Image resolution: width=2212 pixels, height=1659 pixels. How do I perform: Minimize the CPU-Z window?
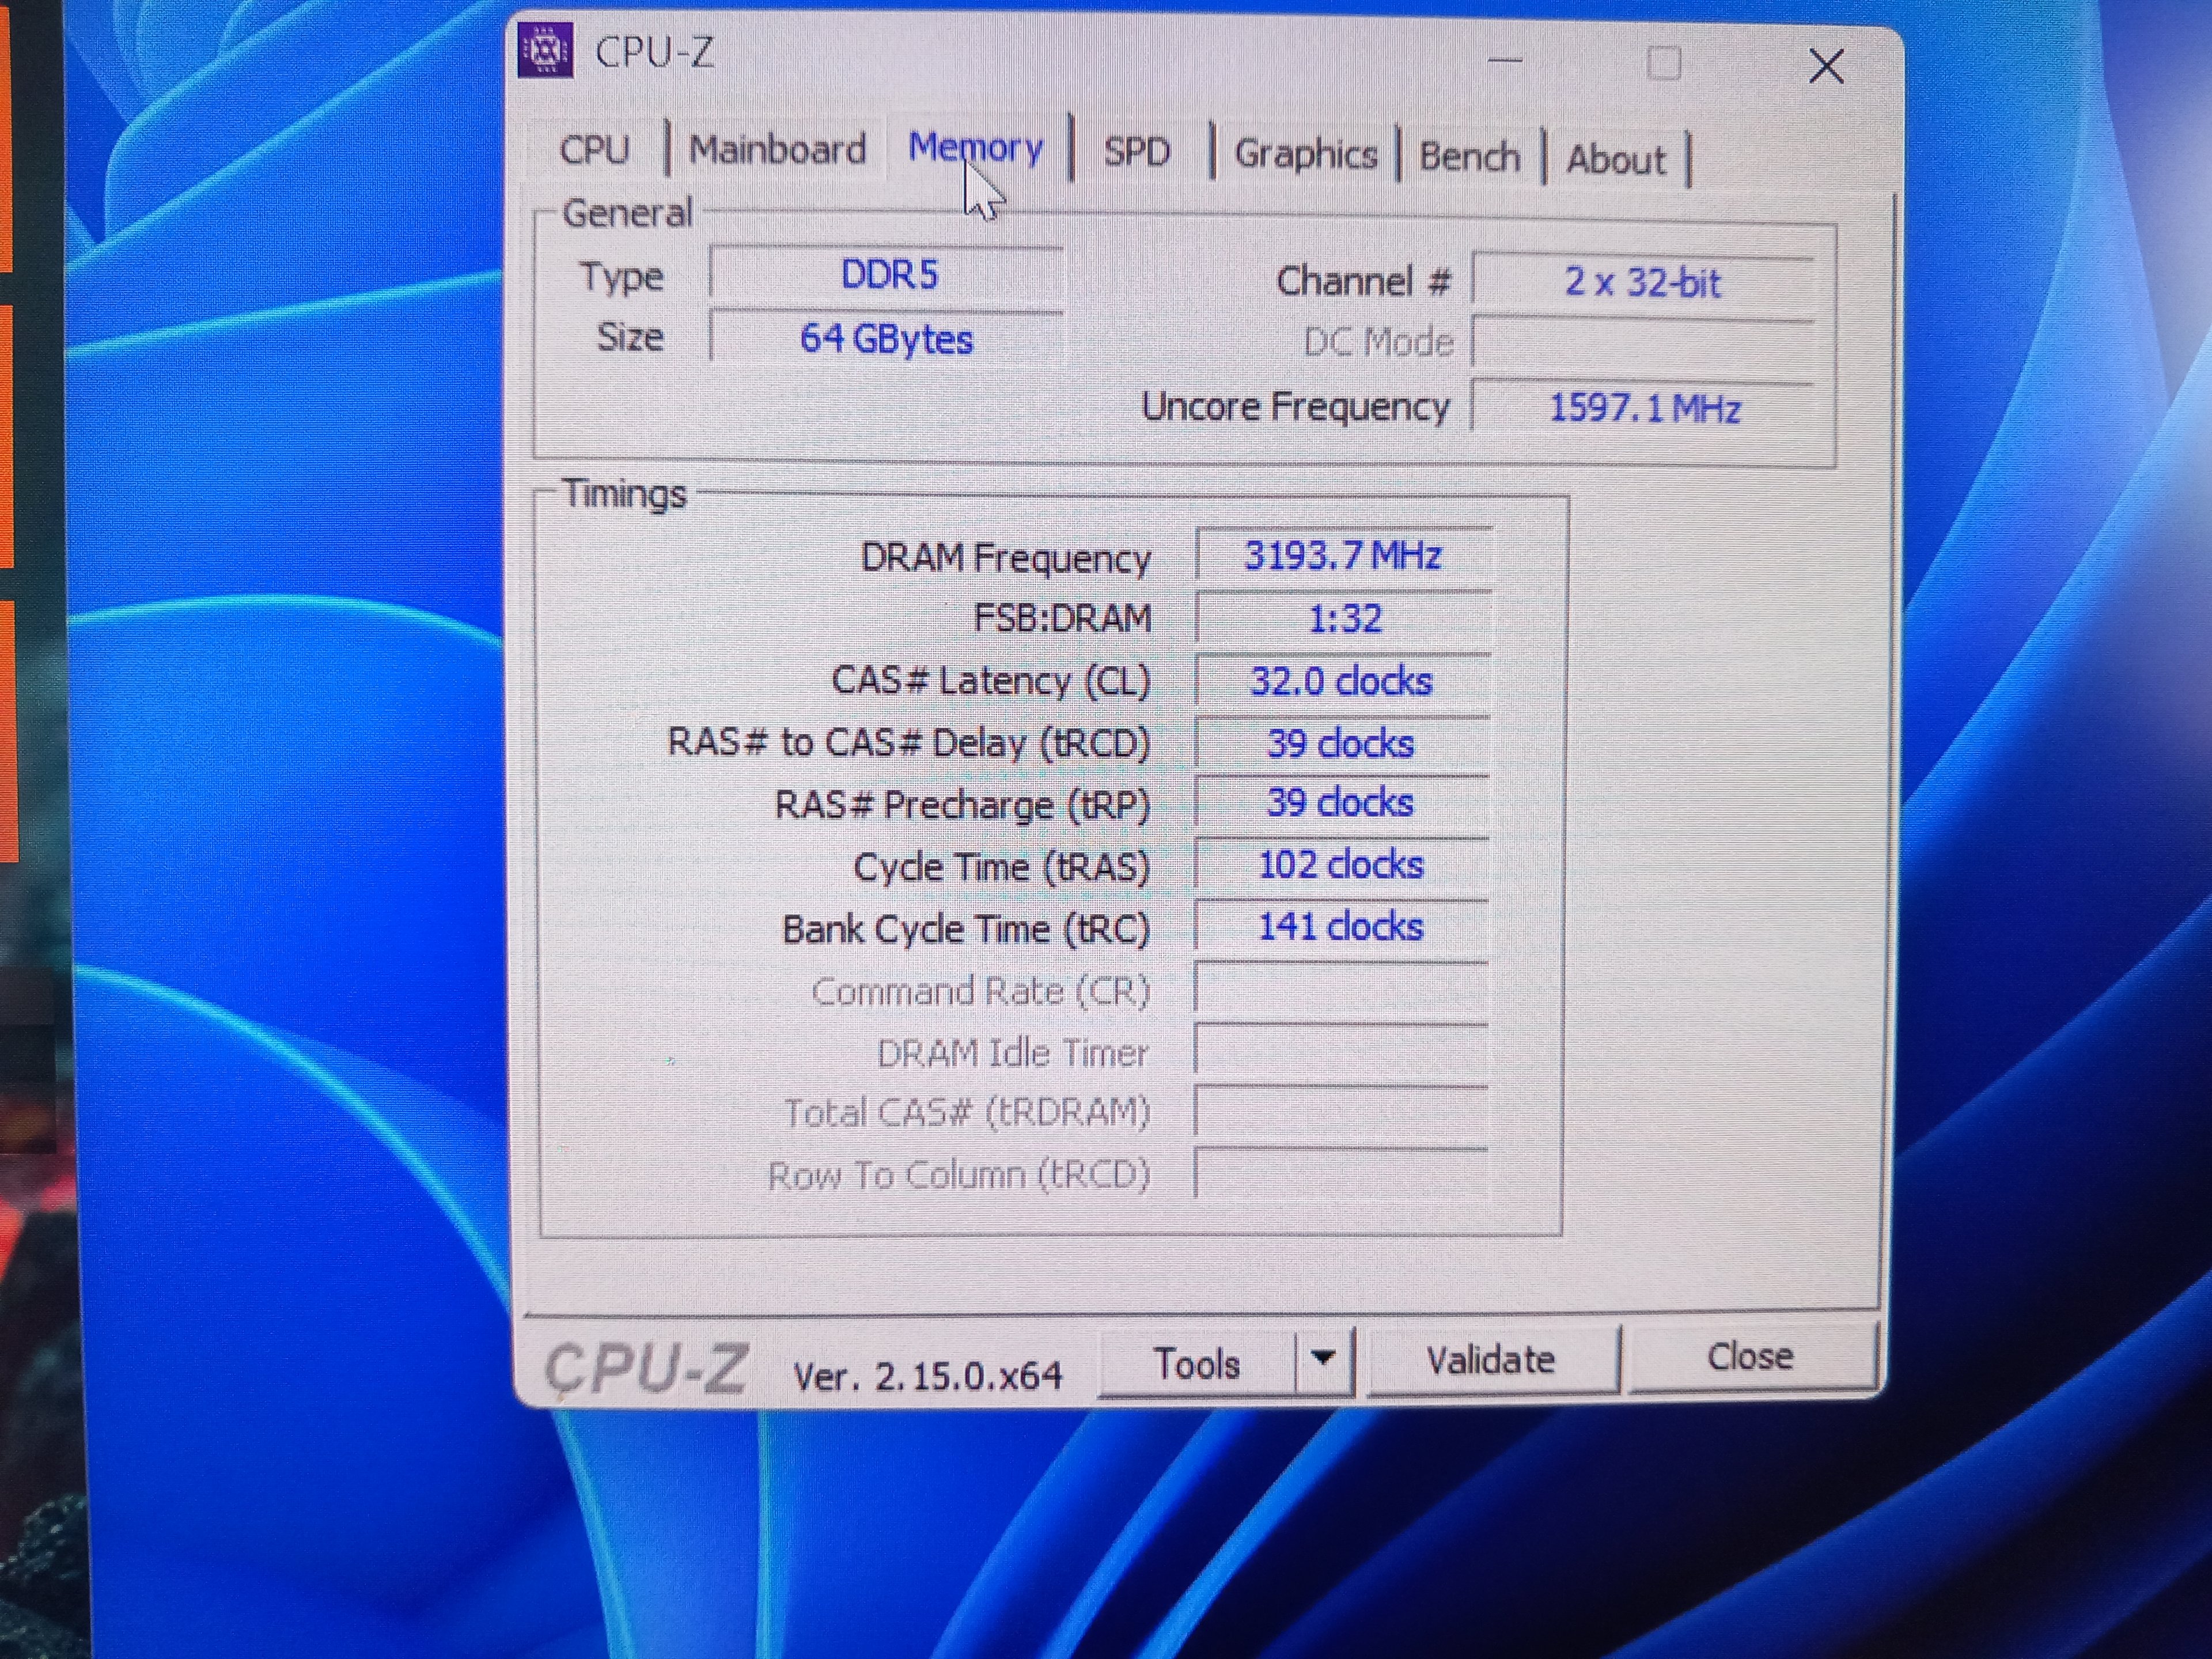coord(1504,60)
